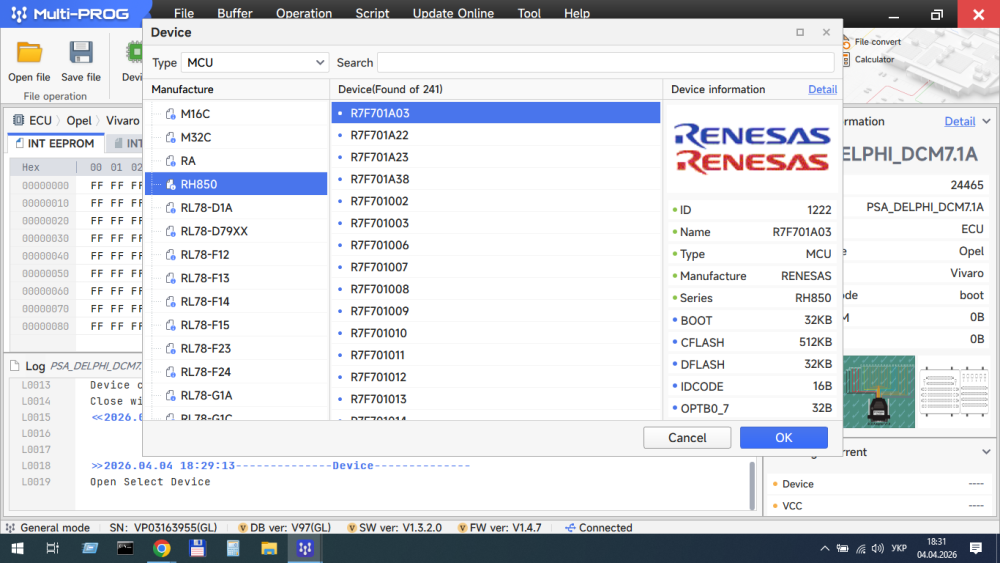The image size is (1000, 563).
Task: Click Detail link in main information panel
Action: (959, 121)
